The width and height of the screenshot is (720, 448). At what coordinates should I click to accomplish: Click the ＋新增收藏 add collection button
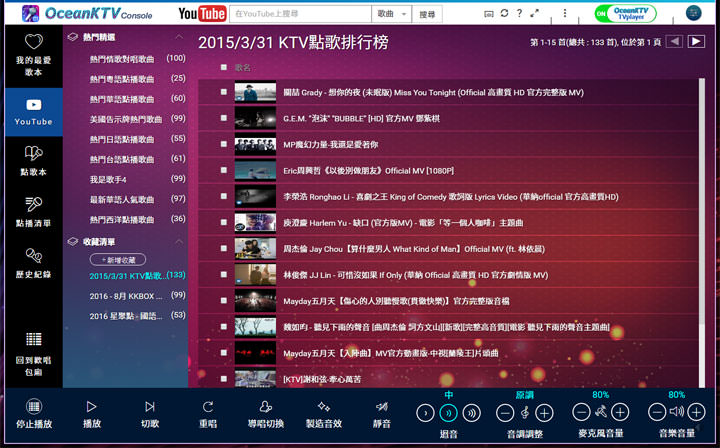(x=117, y=259)
